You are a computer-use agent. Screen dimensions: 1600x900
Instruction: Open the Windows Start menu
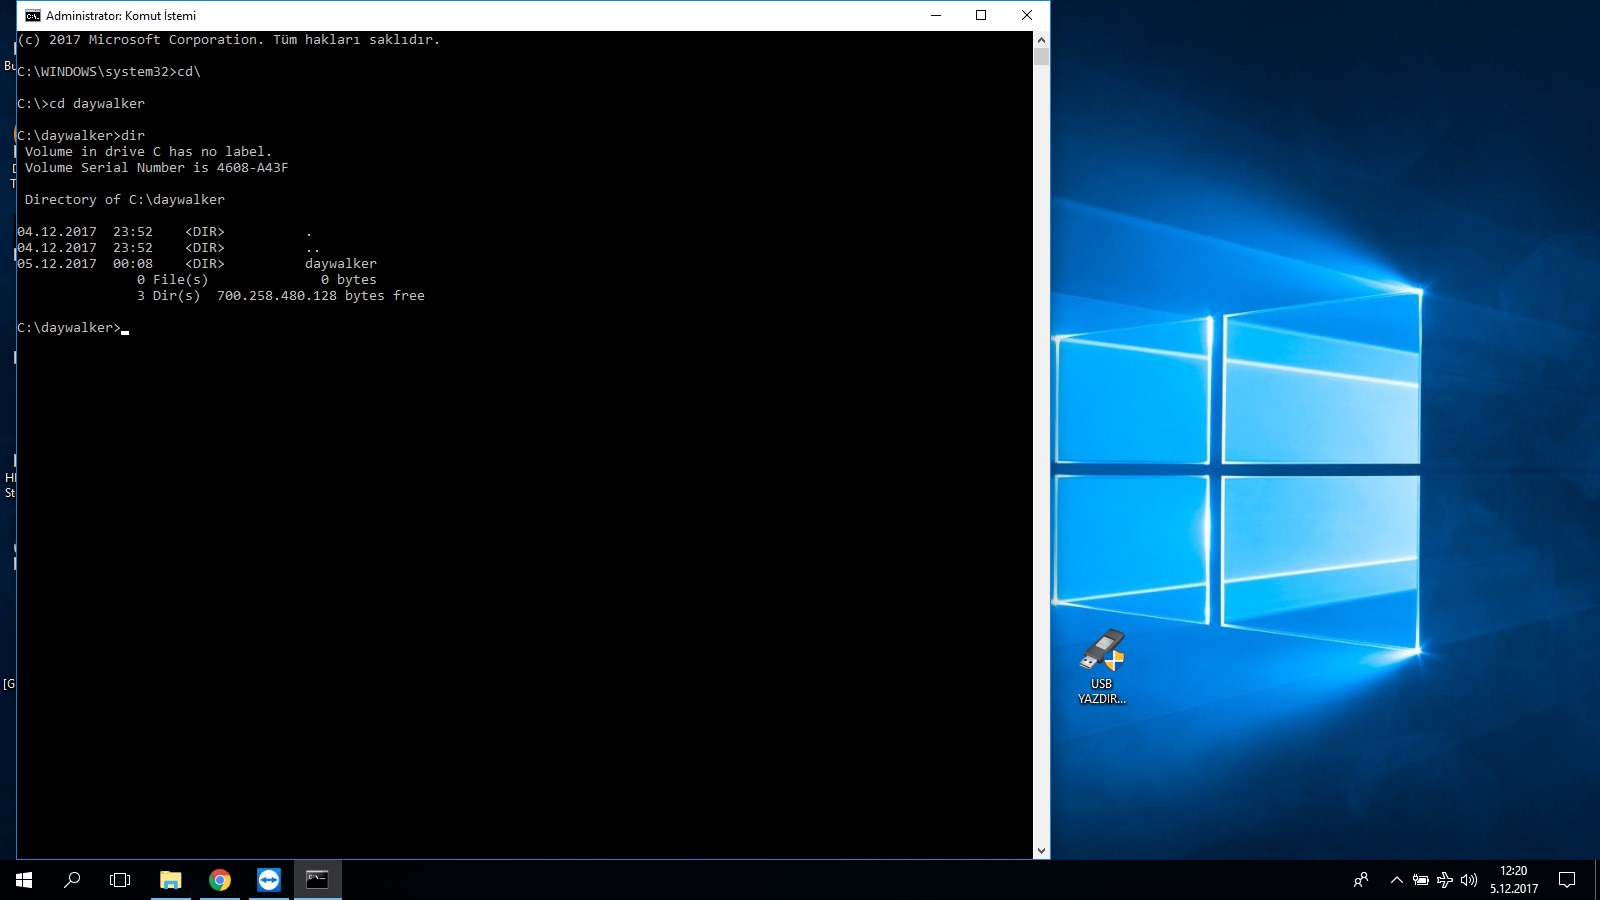24,880
